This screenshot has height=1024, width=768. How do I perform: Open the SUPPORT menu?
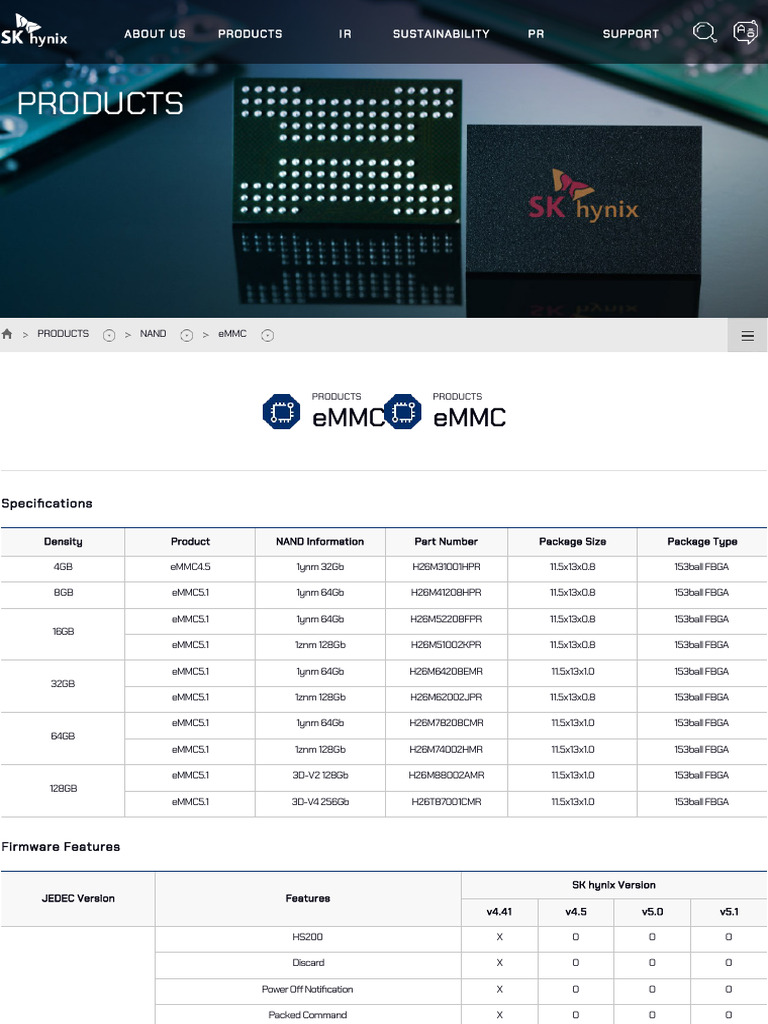[630, 34]
